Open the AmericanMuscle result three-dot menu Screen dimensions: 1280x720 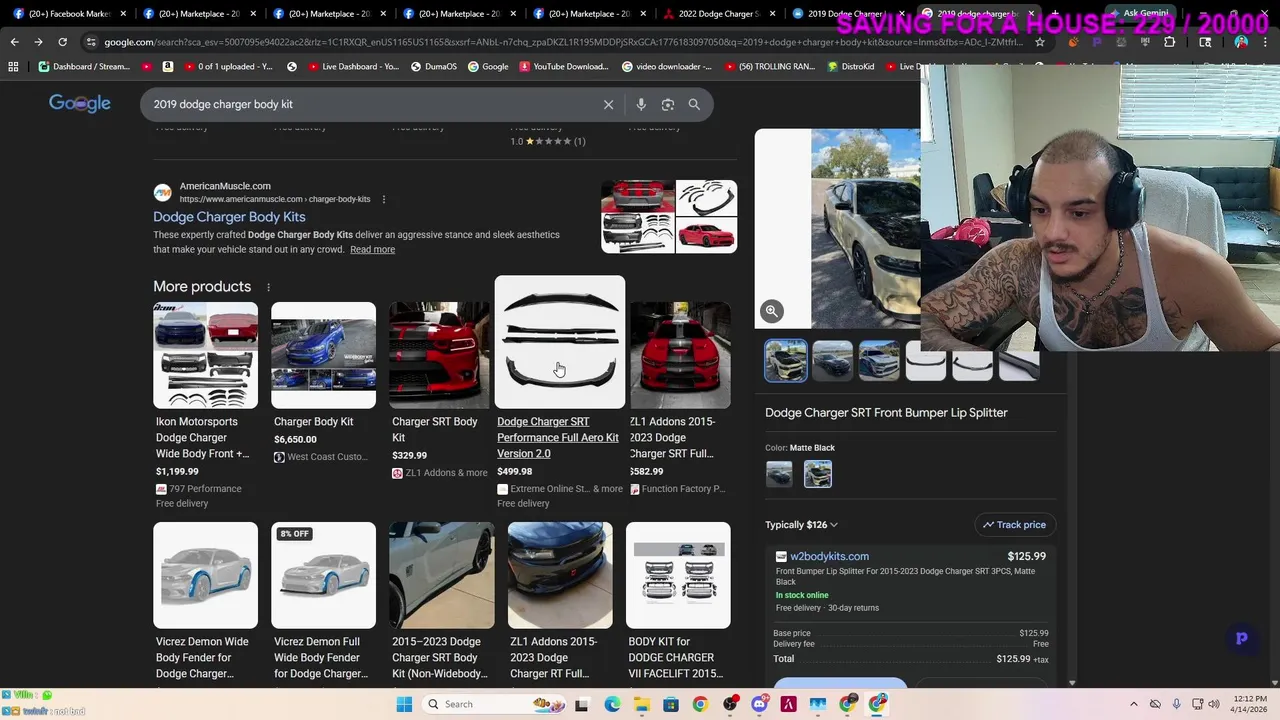click(383, 199)
